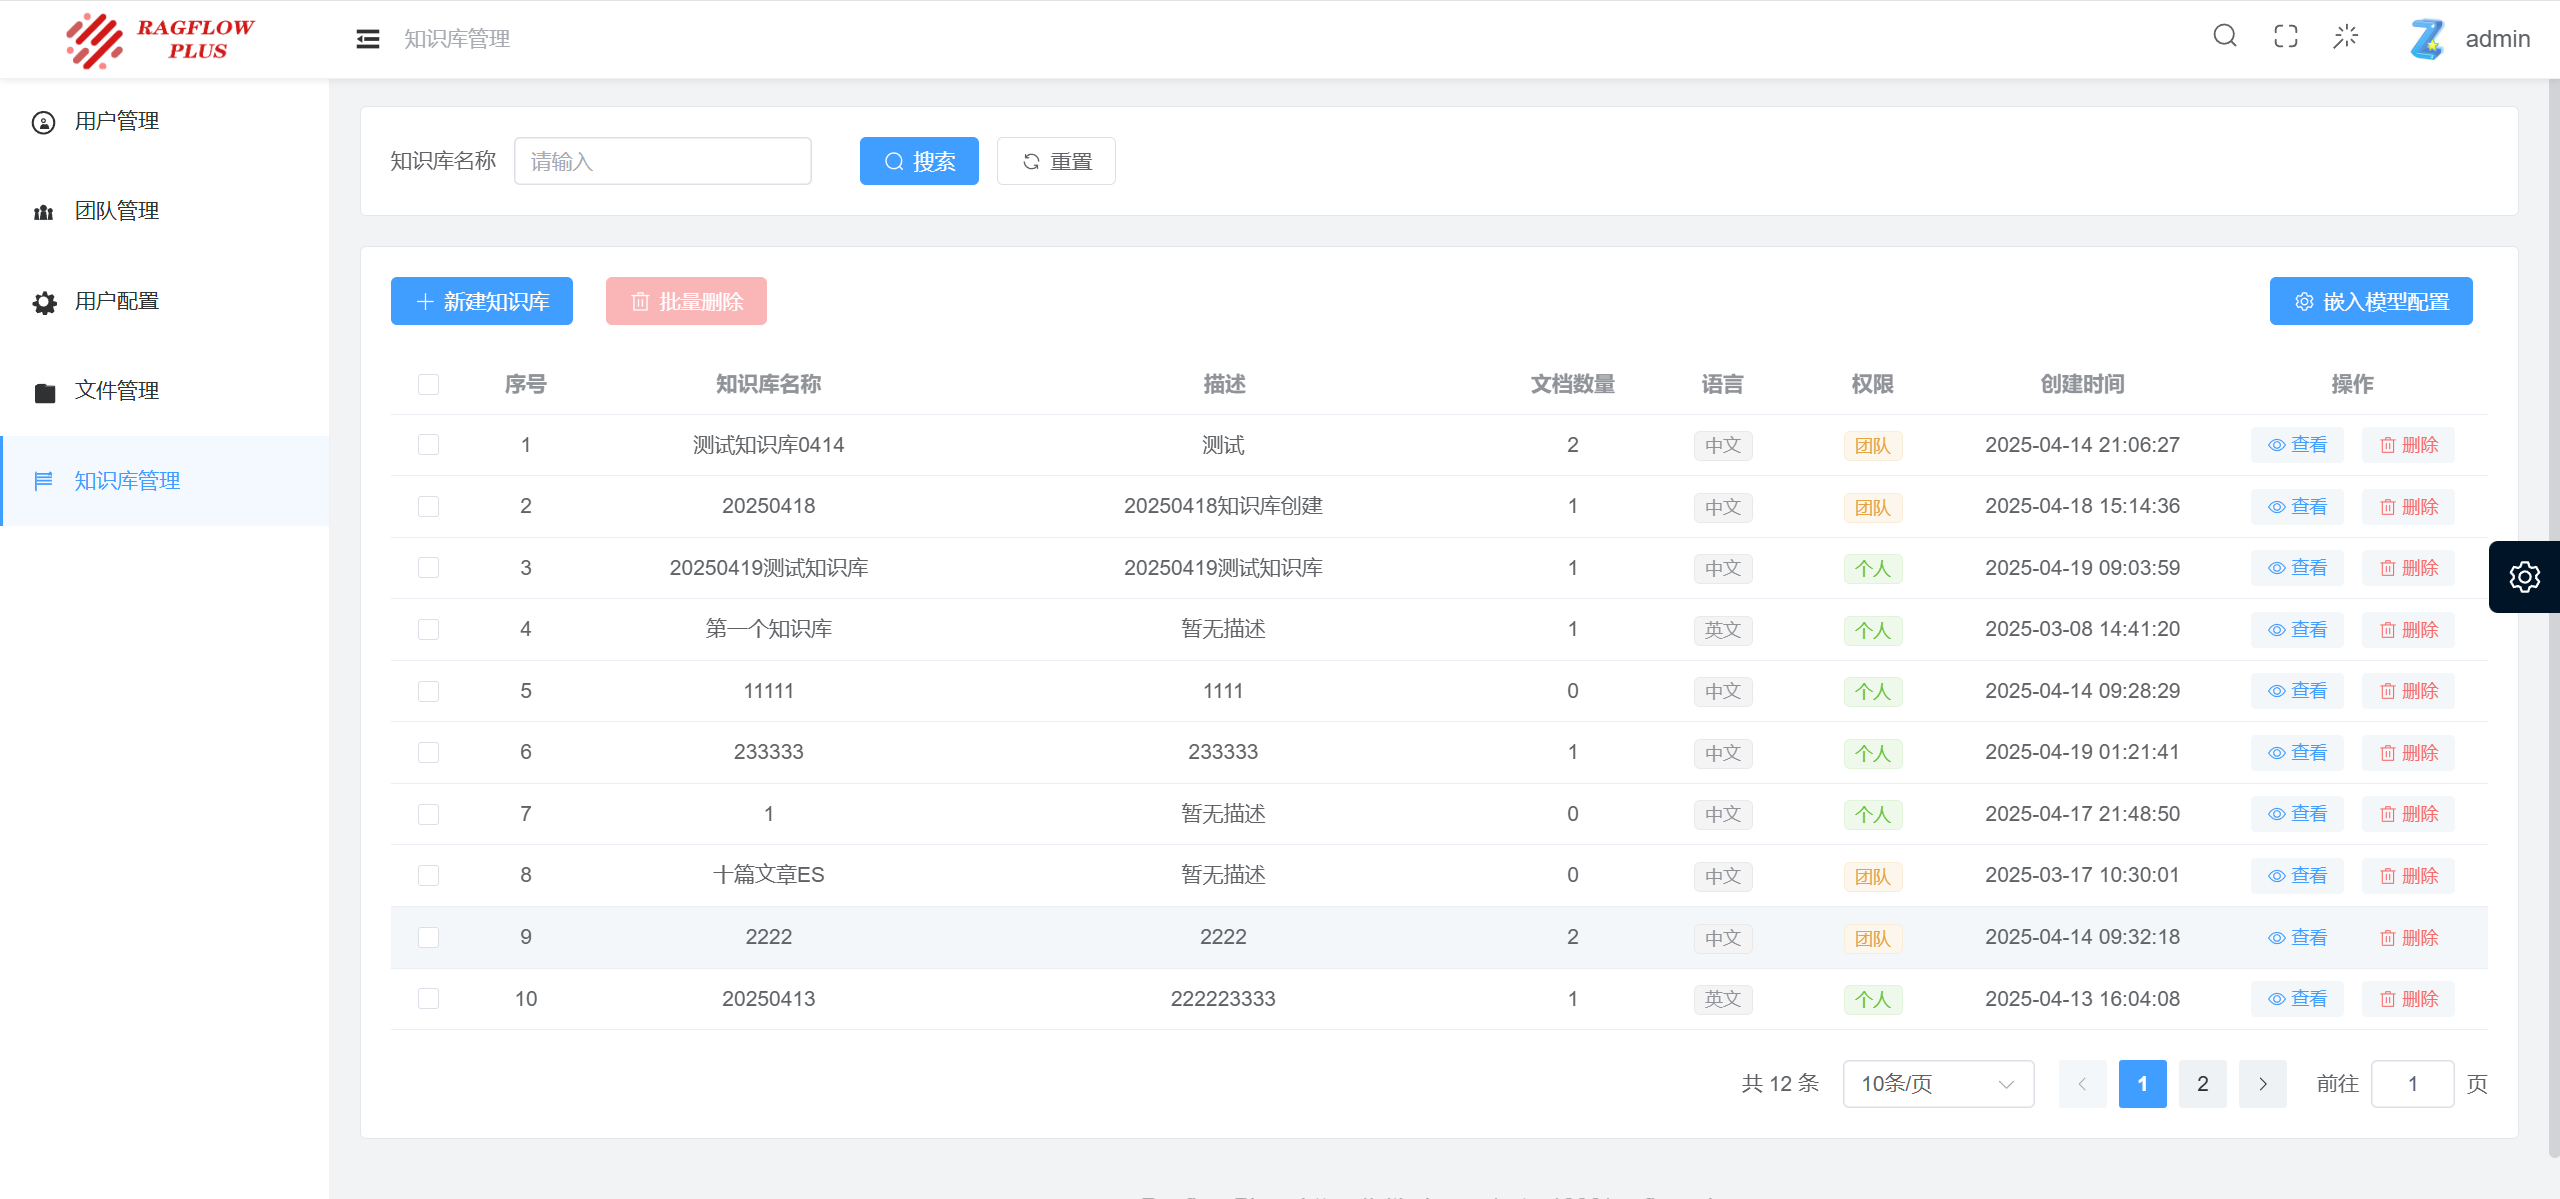Collapse sidebar with hamburger icon
2560x1199 pixels.
tap(368, 39)
